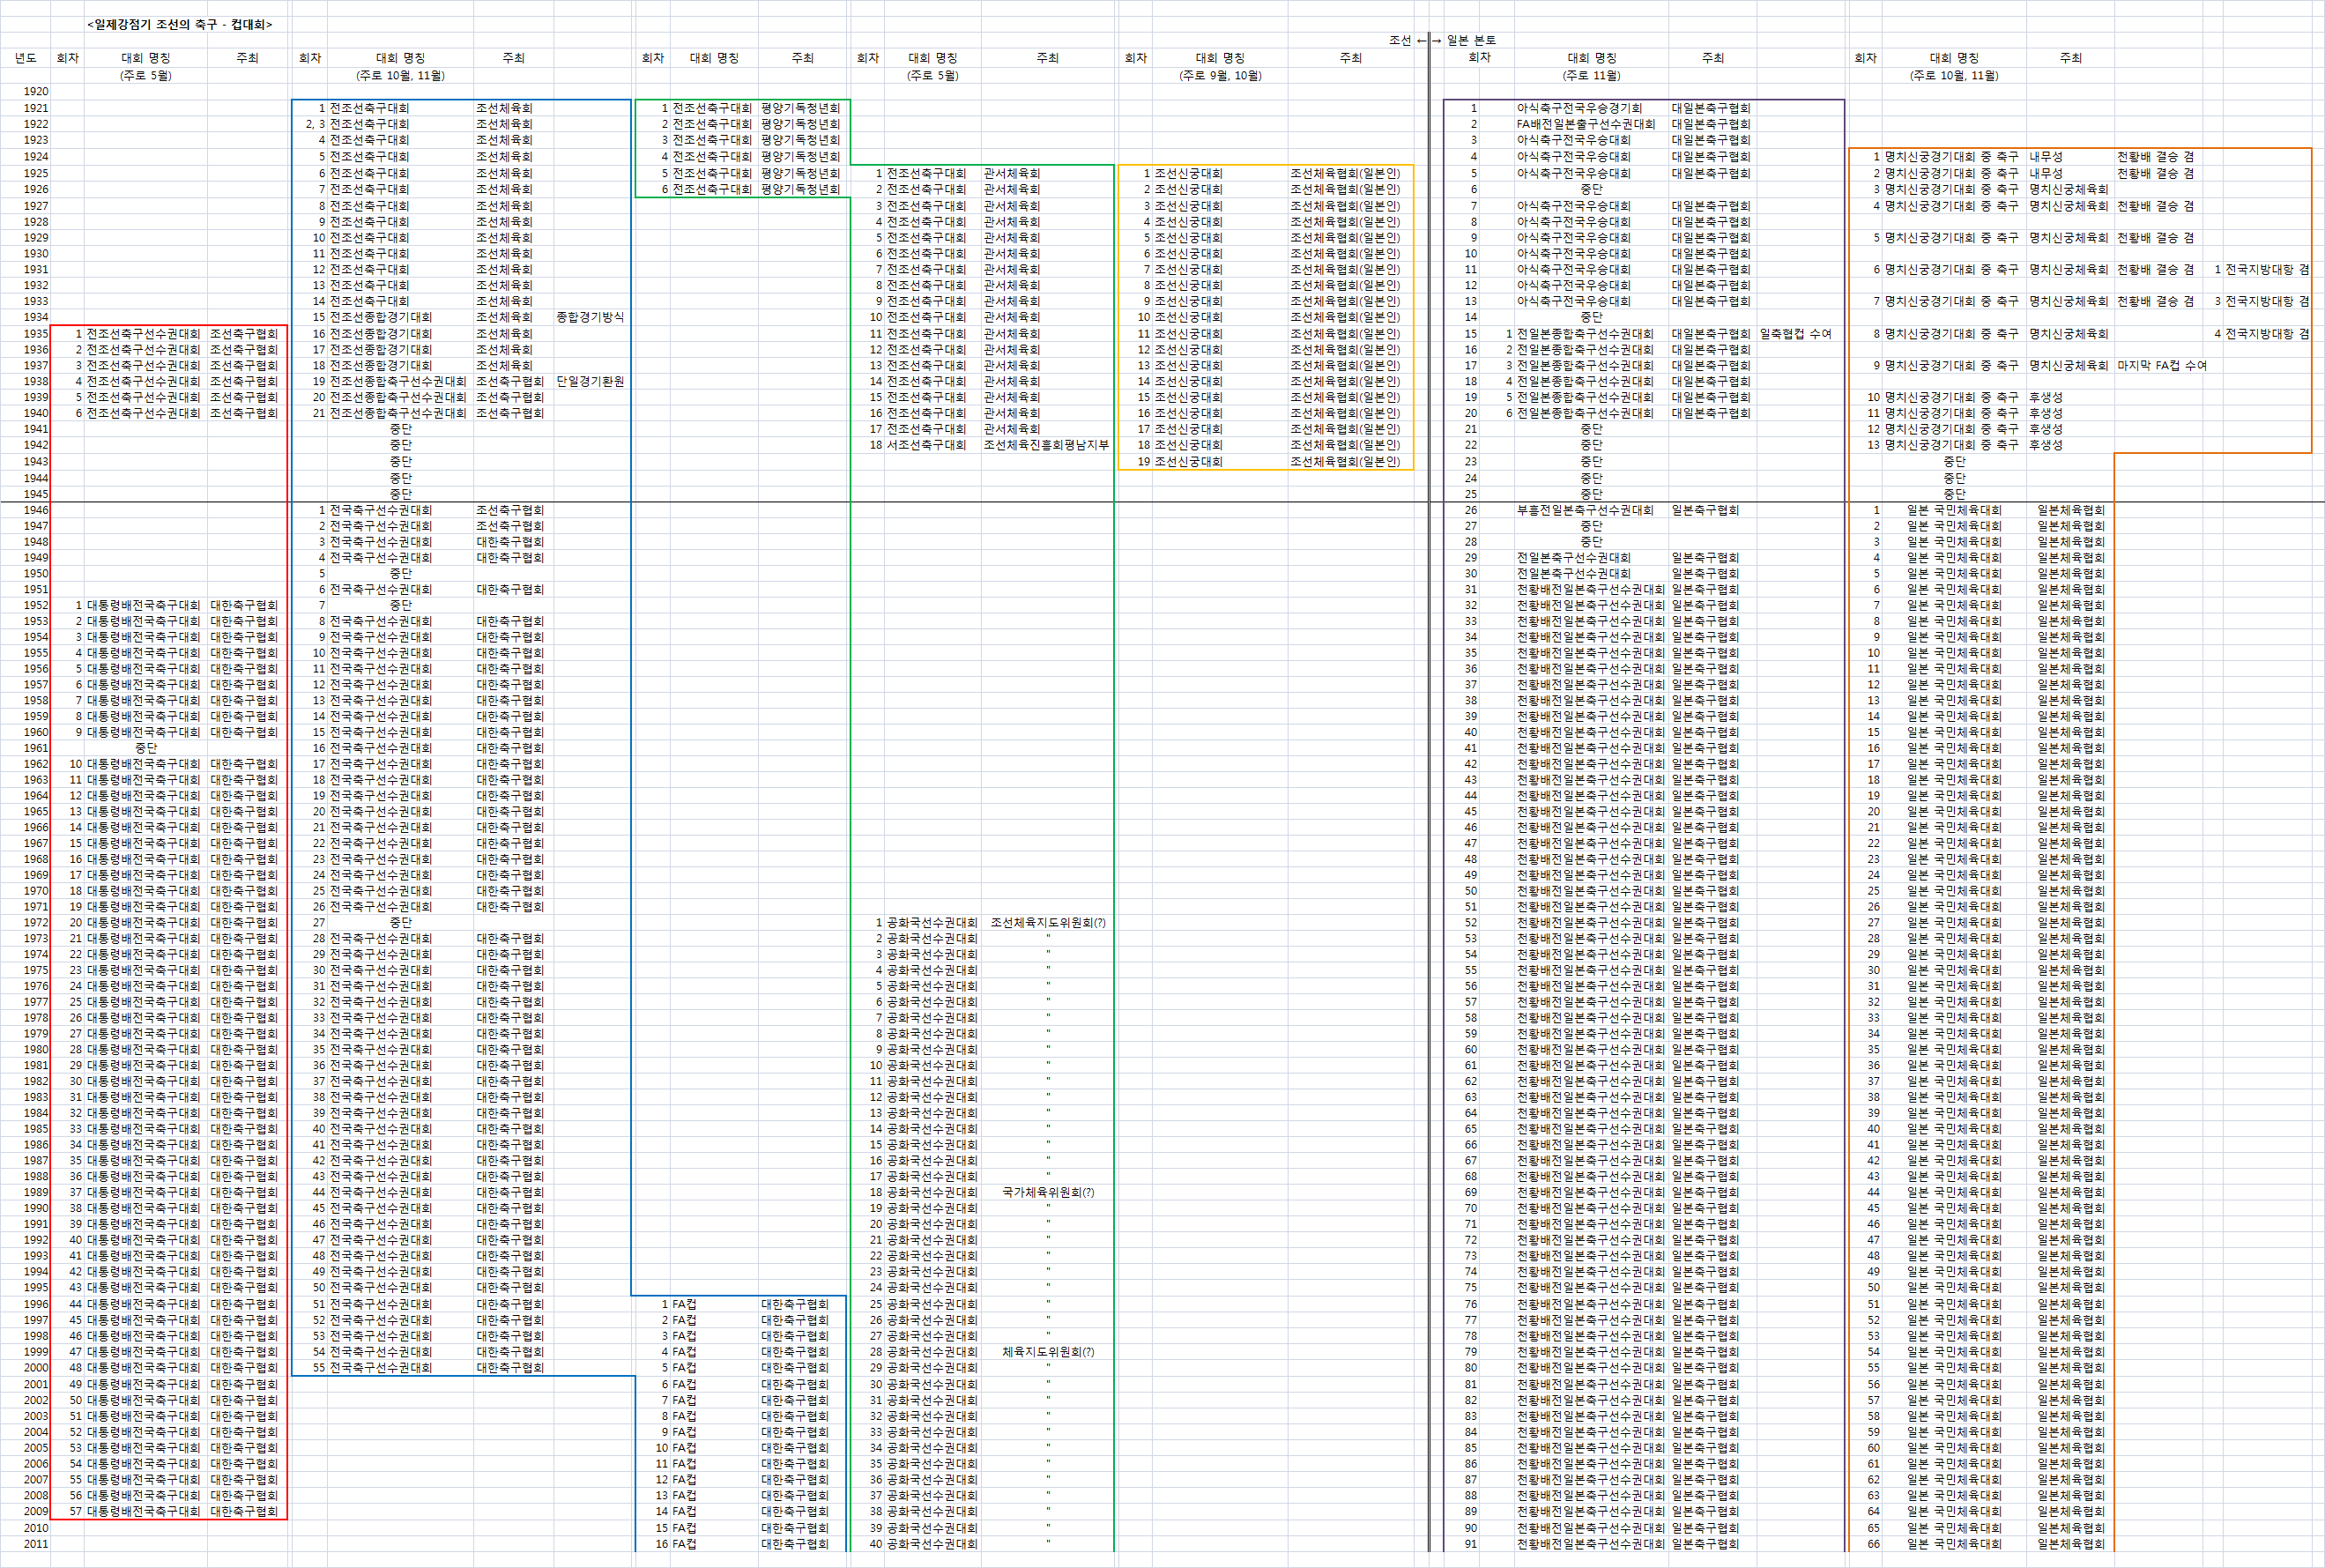Select the '서조선축구대회' cell

click(926, 445)
